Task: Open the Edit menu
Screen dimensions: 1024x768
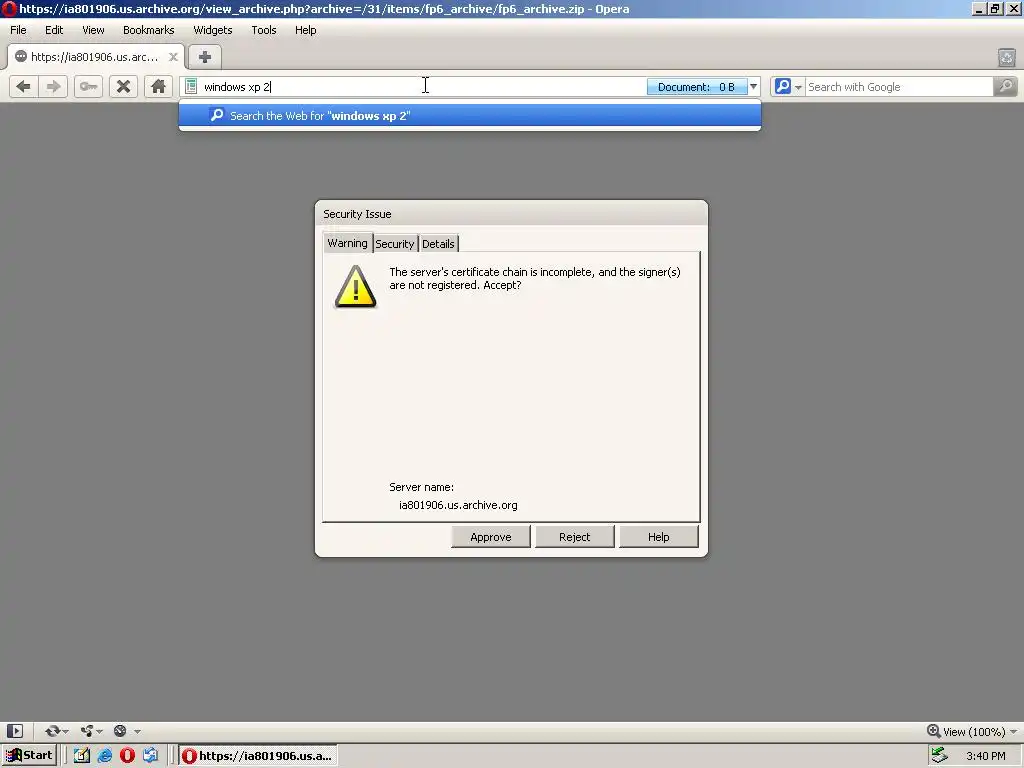Action: [54, 30]
